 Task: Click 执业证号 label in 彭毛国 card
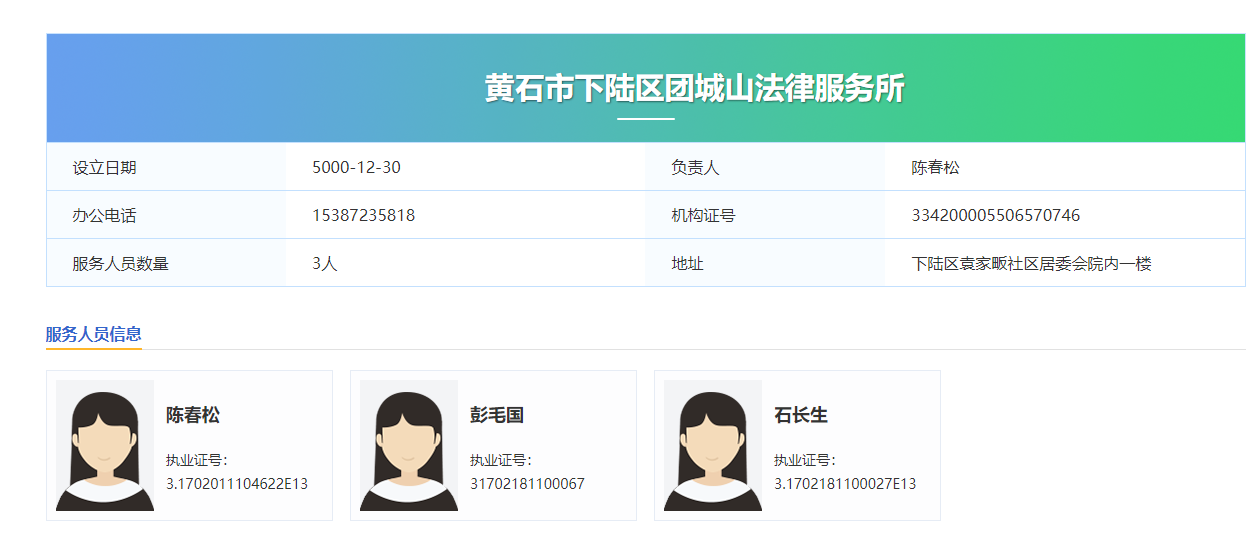tap(501, 460)
